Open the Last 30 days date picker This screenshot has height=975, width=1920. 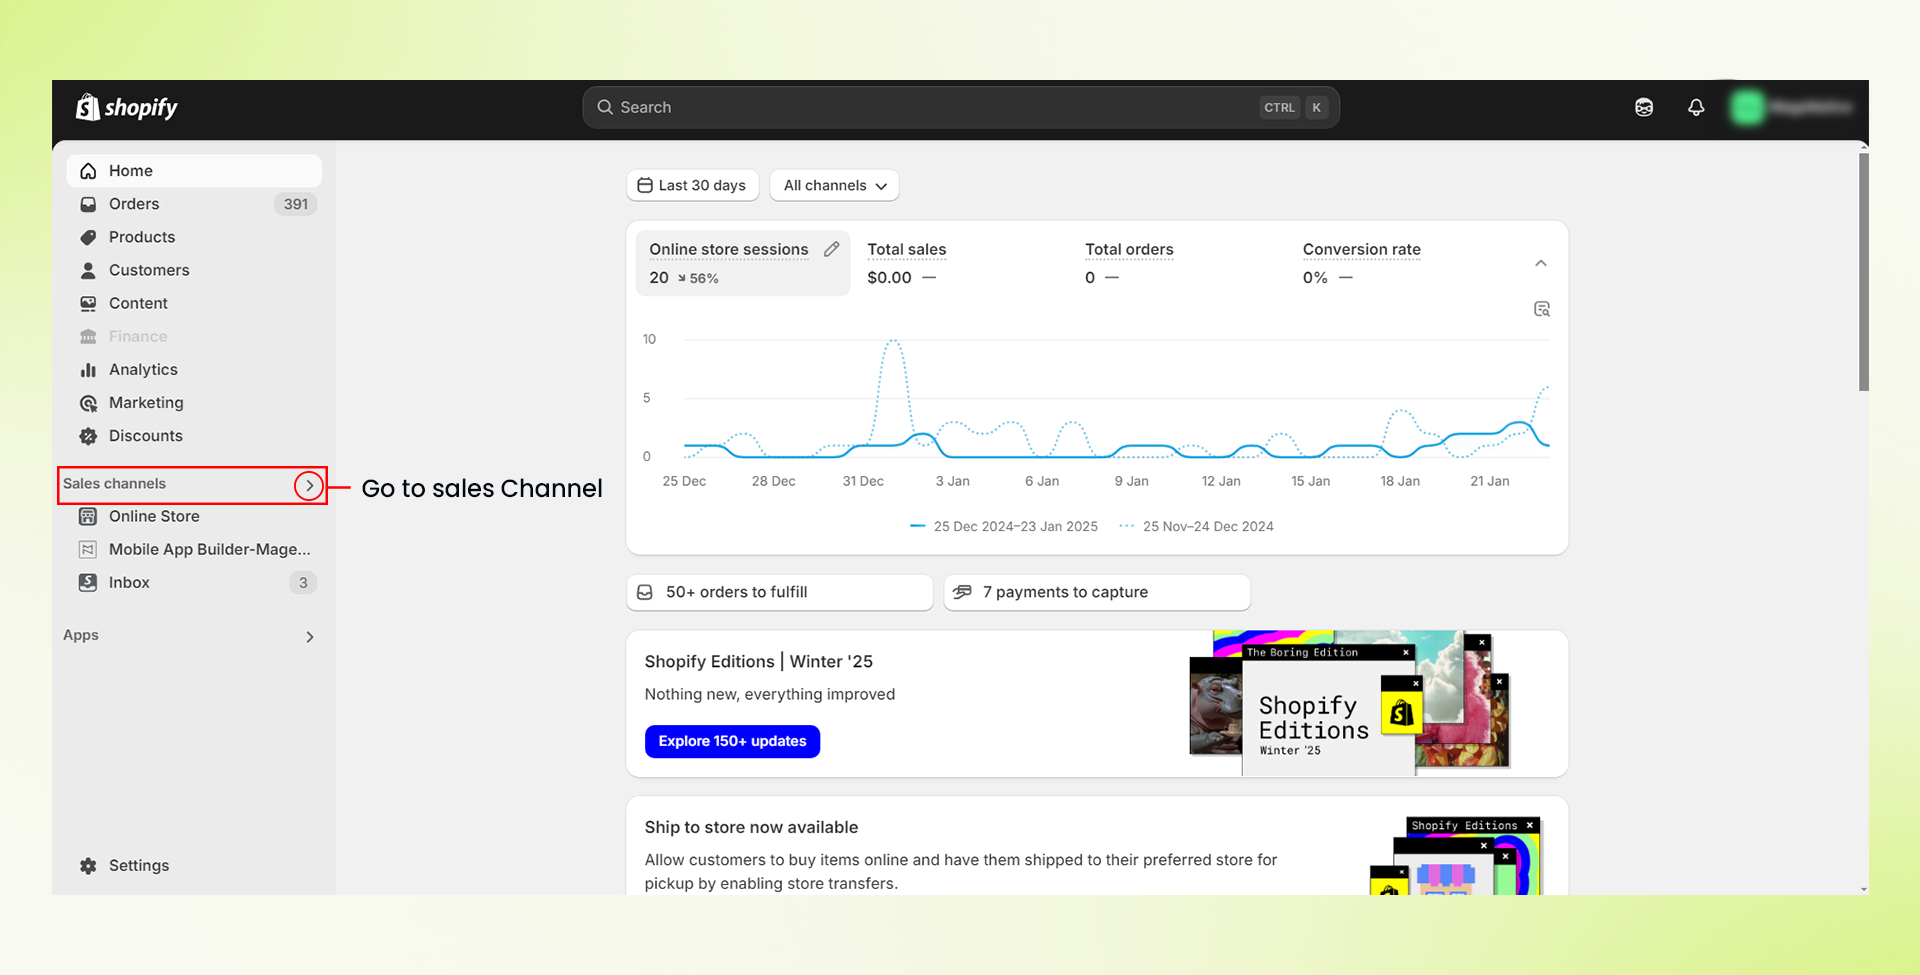(x=692, y=185)
